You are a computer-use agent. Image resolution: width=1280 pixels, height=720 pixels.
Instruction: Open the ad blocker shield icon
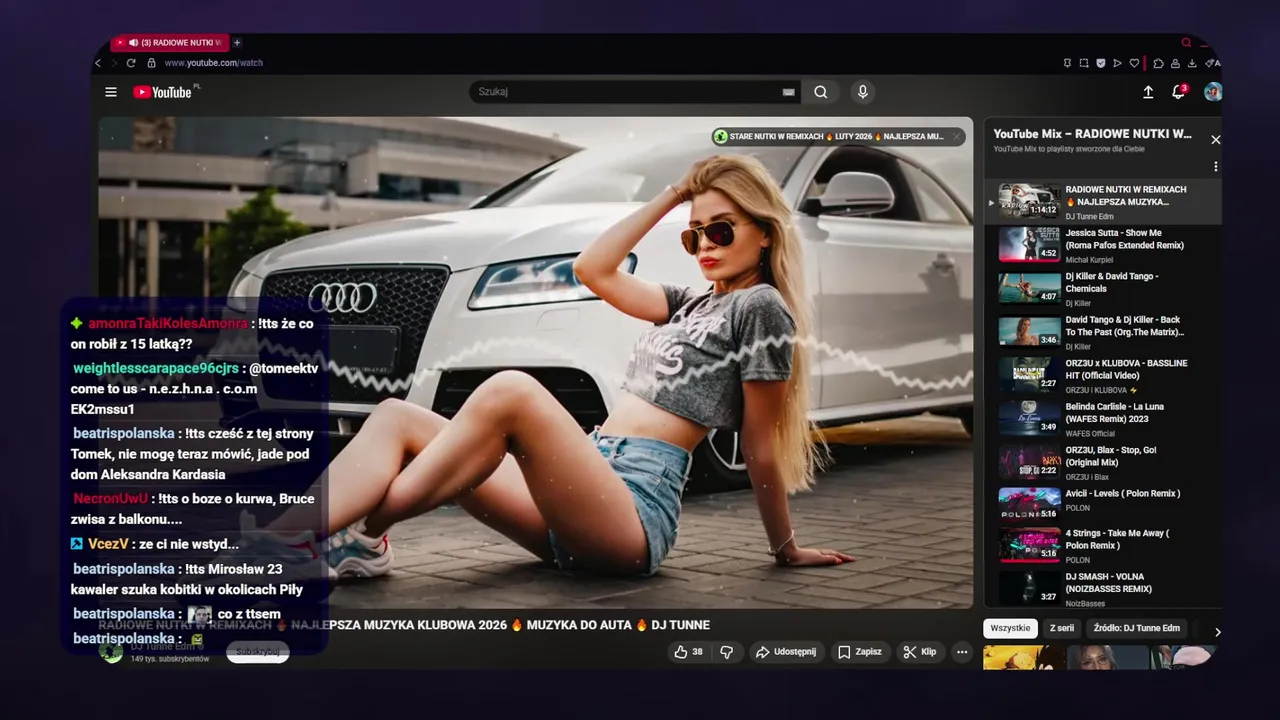pos(1101,63)
